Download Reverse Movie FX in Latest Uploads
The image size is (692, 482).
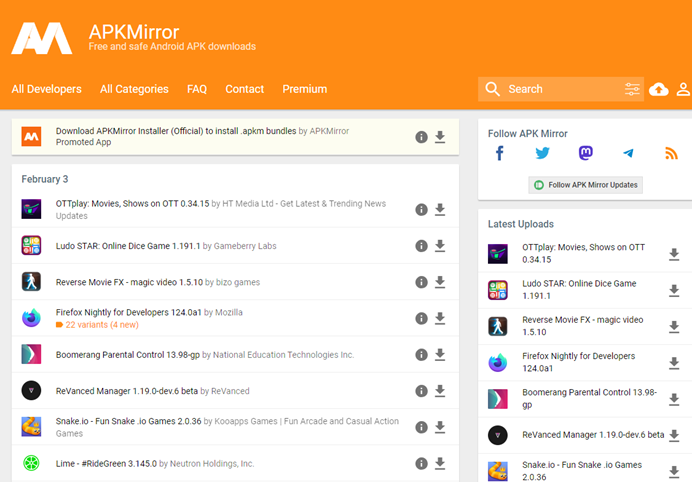[x=674, y=327]
